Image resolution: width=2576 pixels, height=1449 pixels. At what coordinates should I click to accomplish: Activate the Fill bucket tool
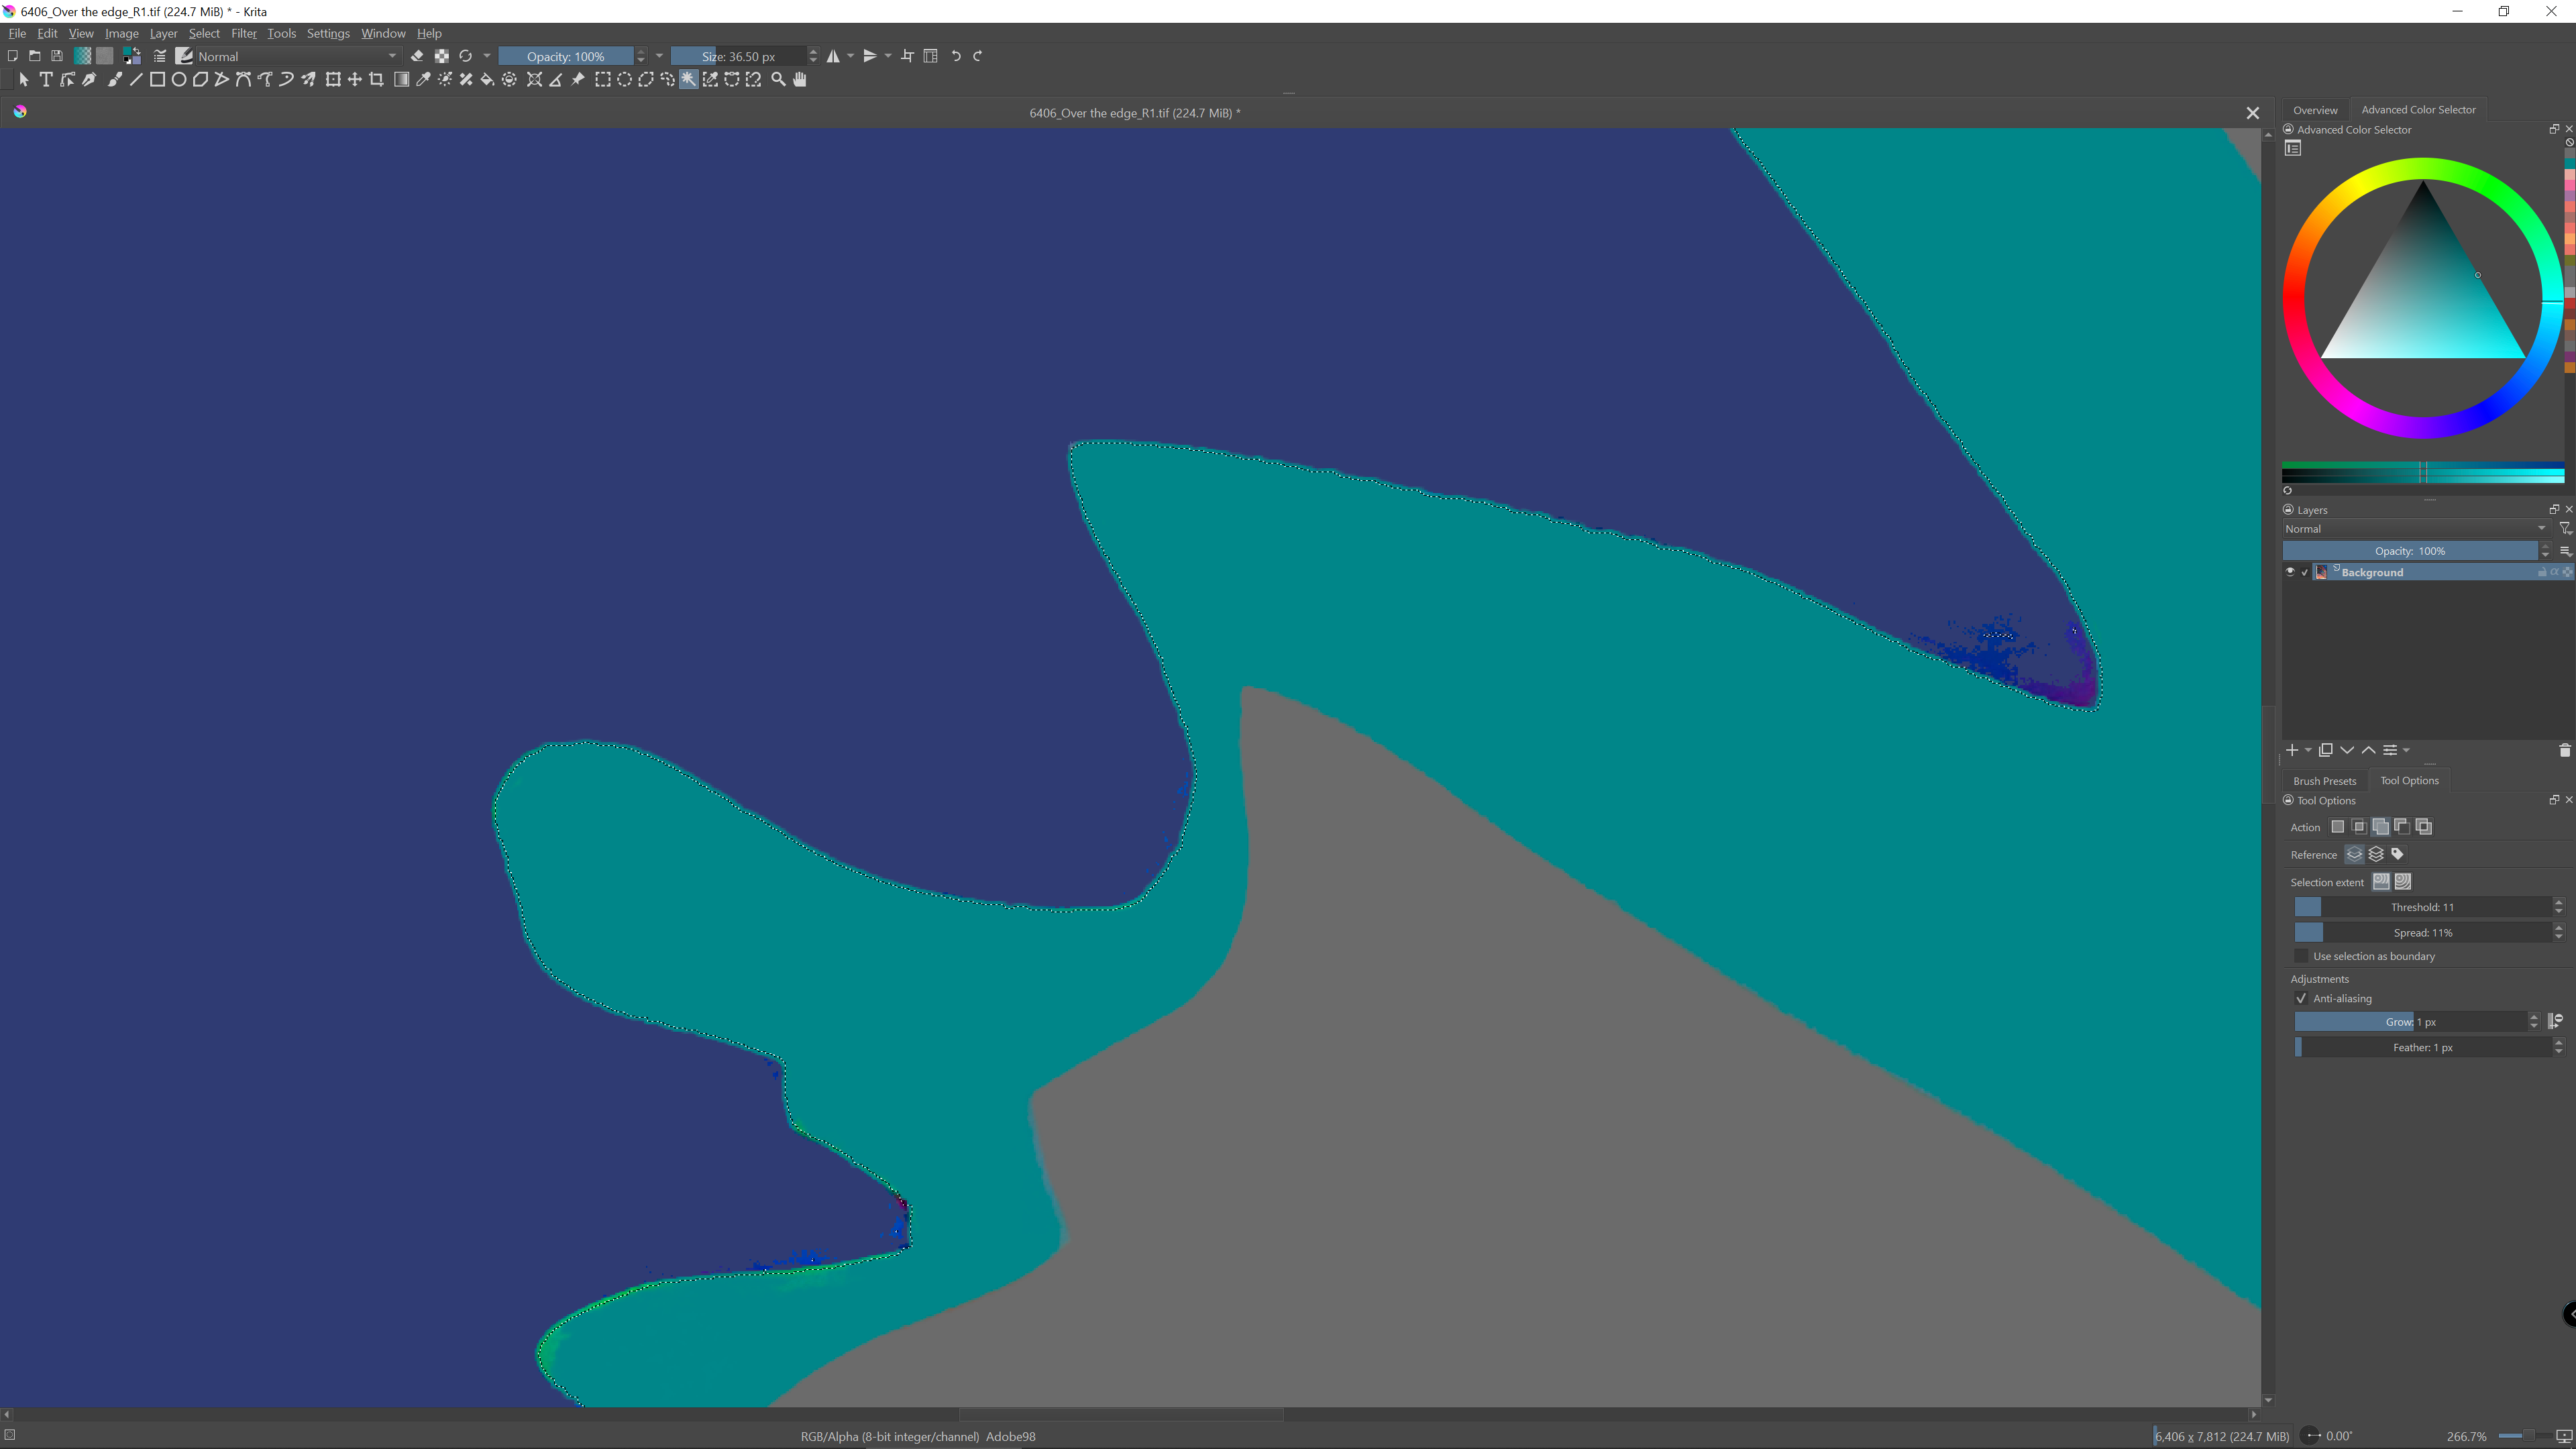[488, 80]
